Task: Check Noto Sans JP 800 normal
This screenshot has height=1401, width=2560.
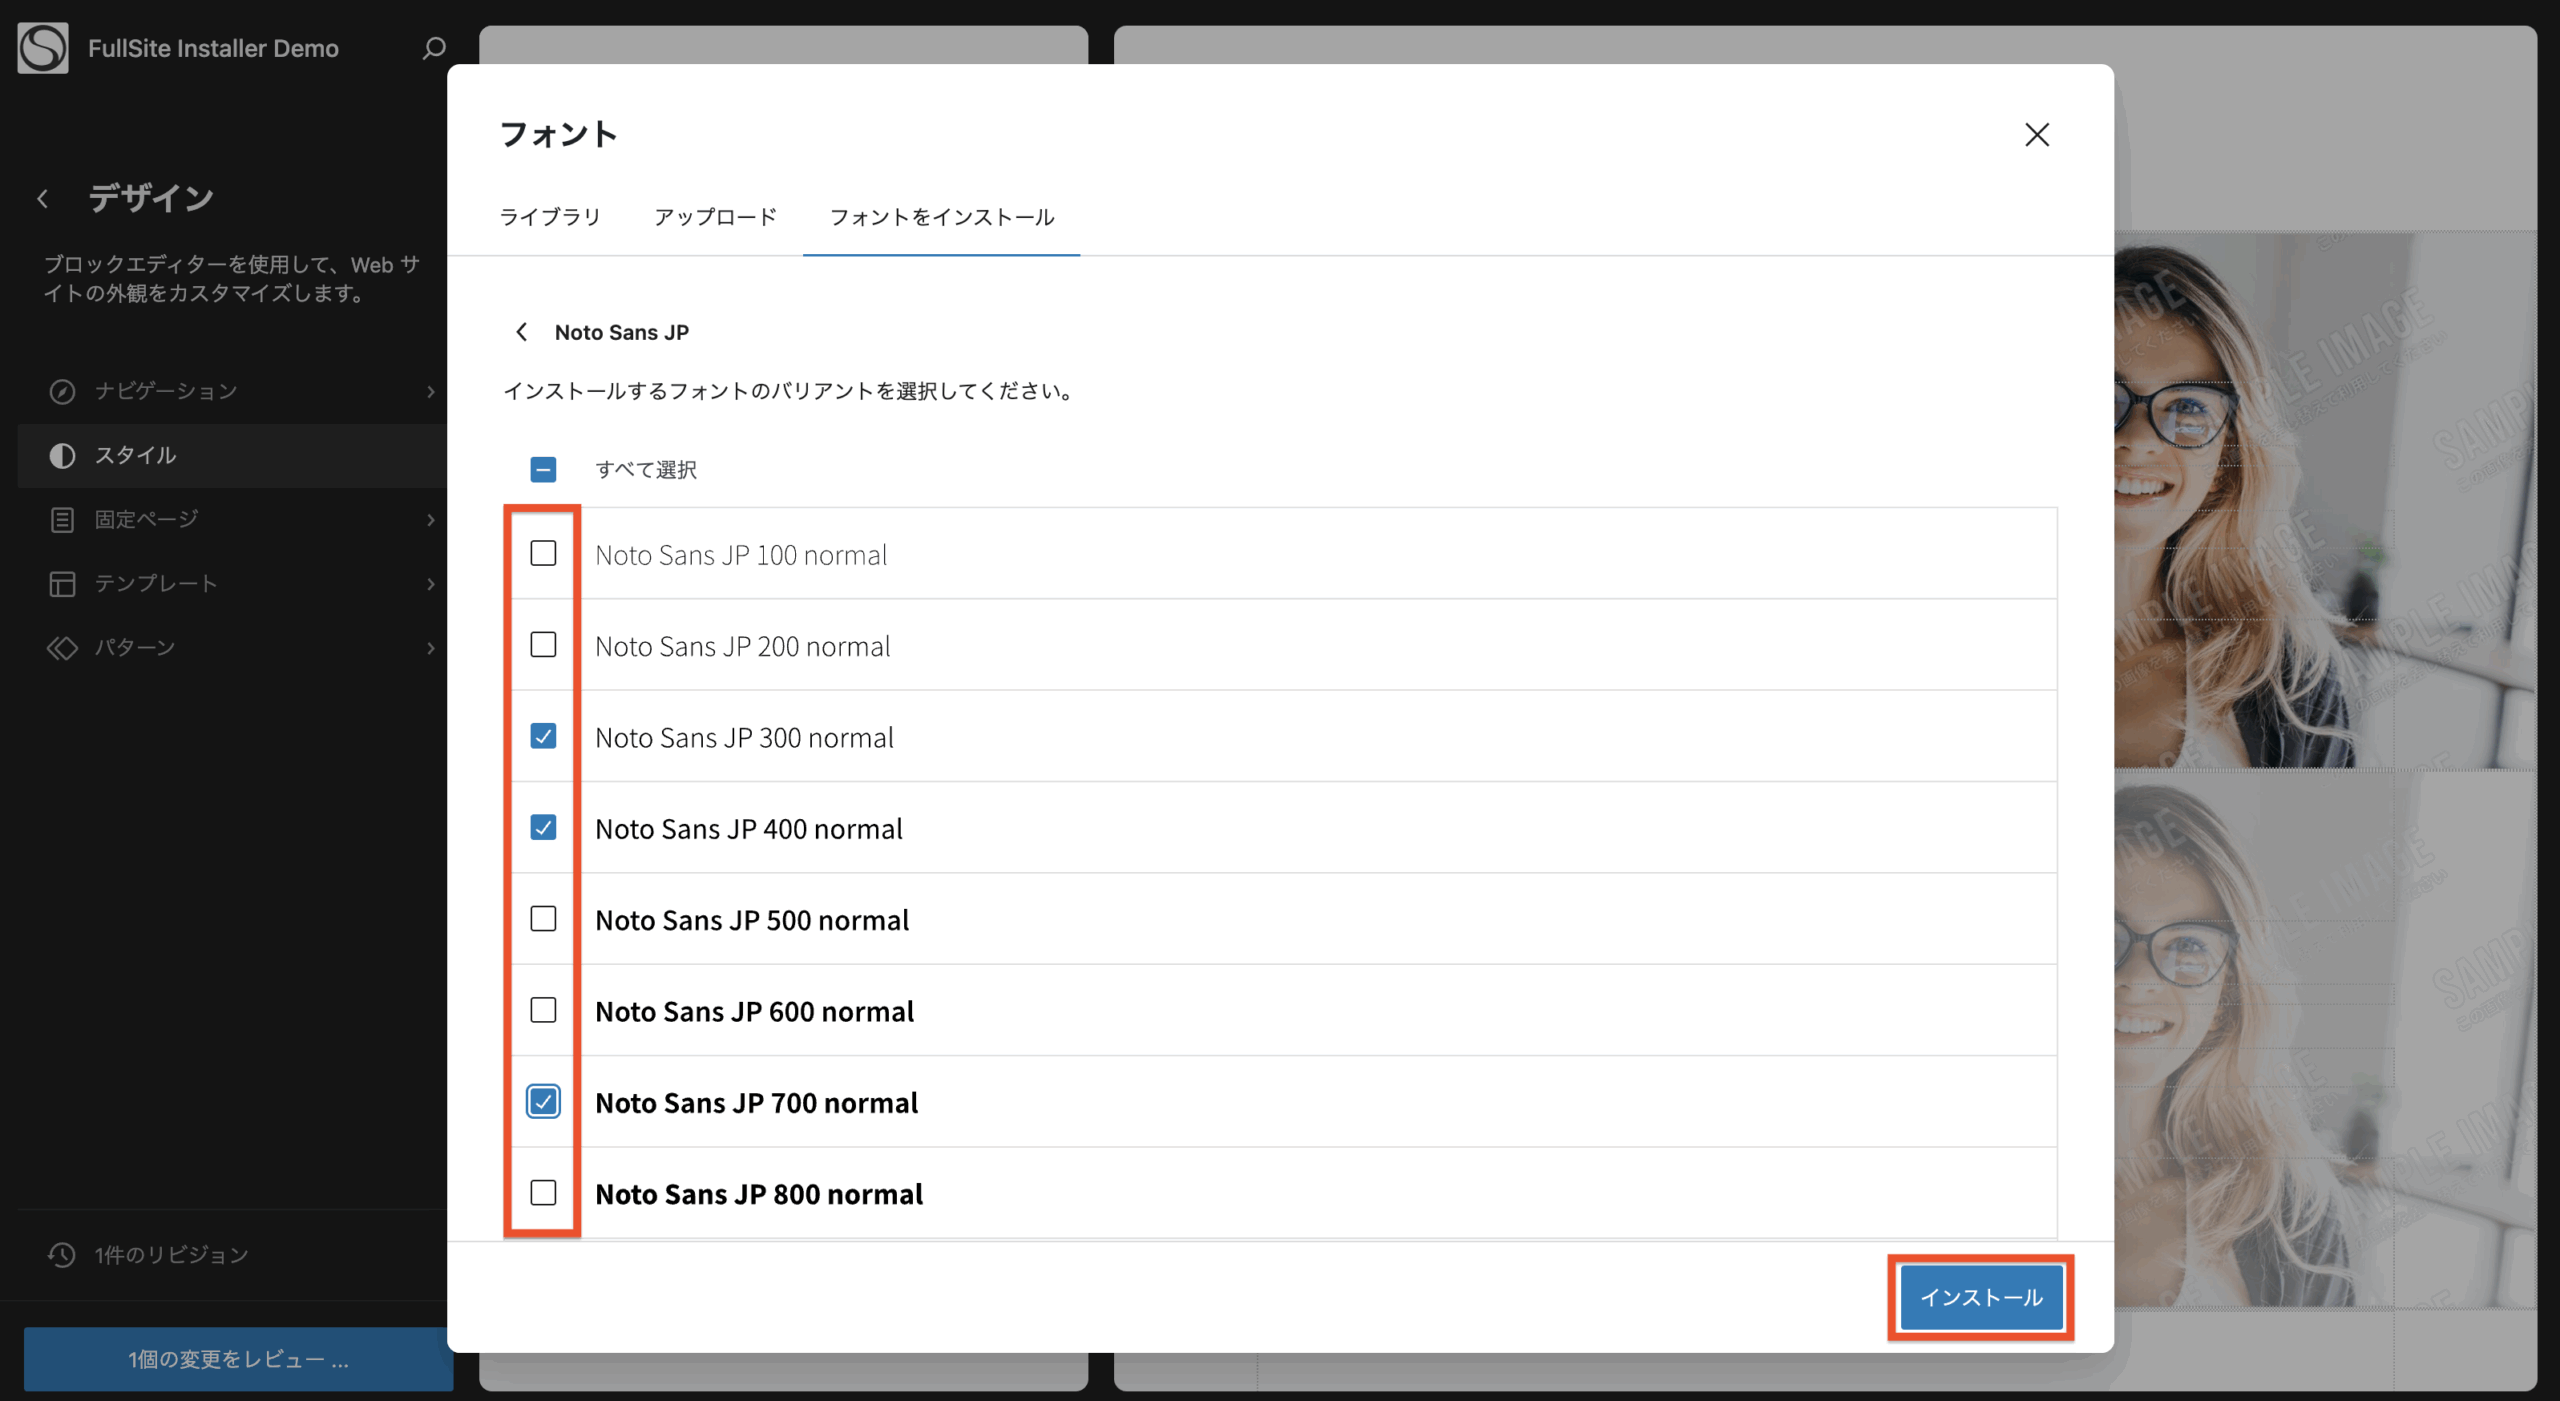Action: coord(543,1192)
